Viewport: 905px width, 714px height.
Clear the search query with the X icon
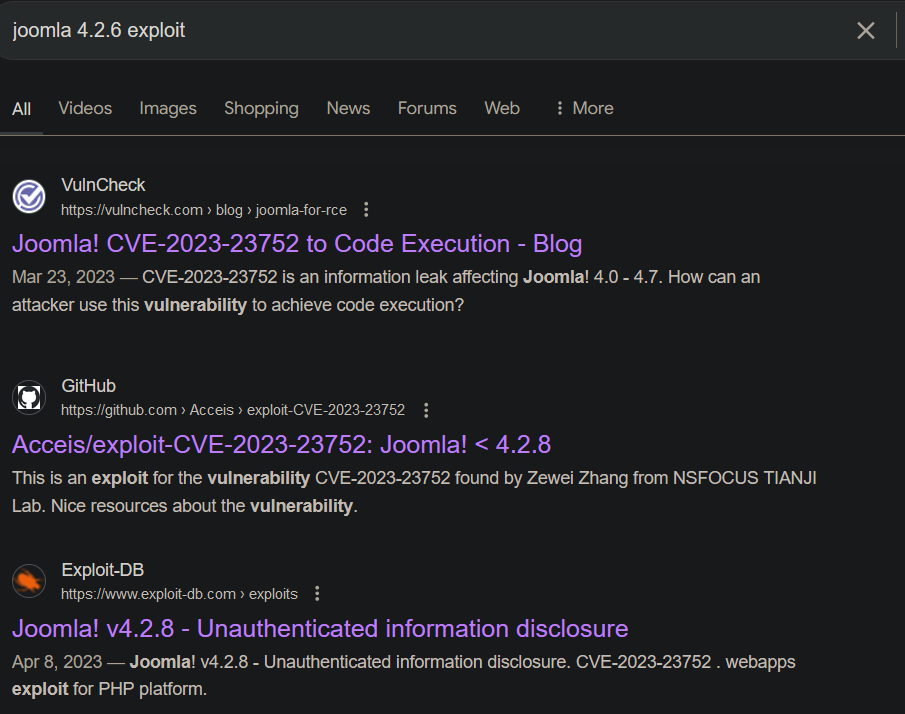click(865, 30)
